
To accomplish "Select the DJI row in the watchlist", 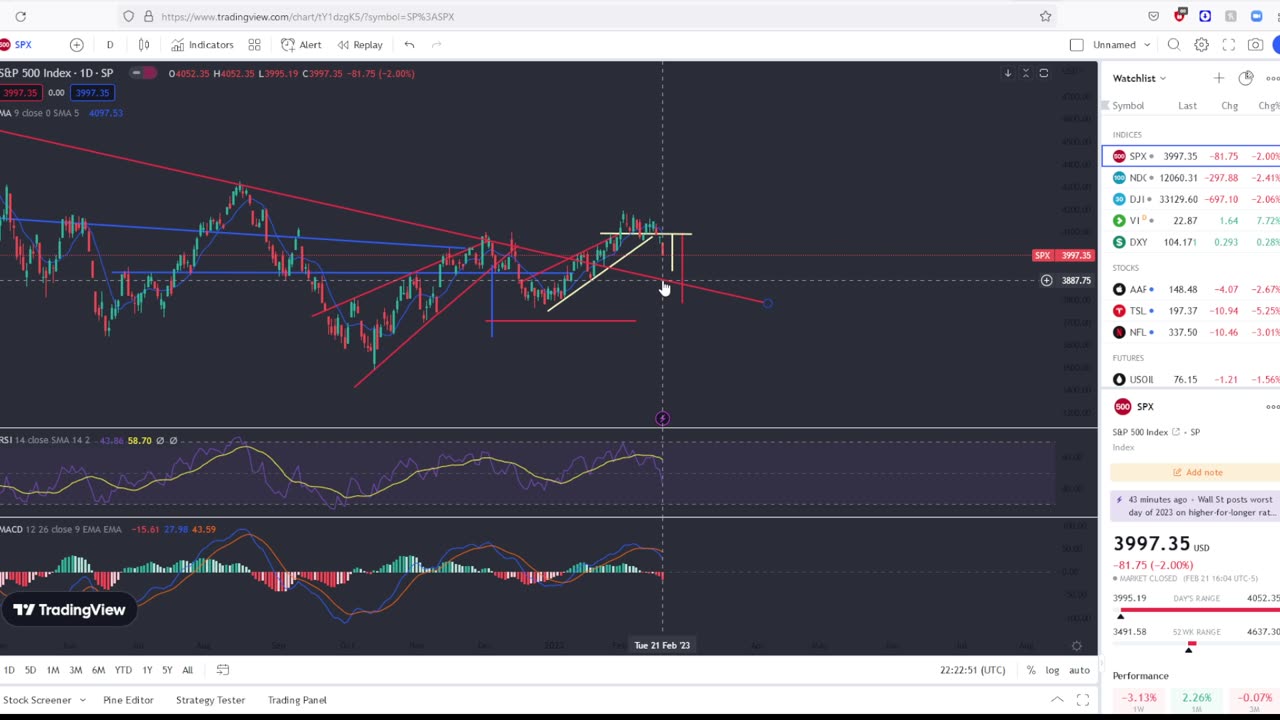I will click(x=1191, y=199).
